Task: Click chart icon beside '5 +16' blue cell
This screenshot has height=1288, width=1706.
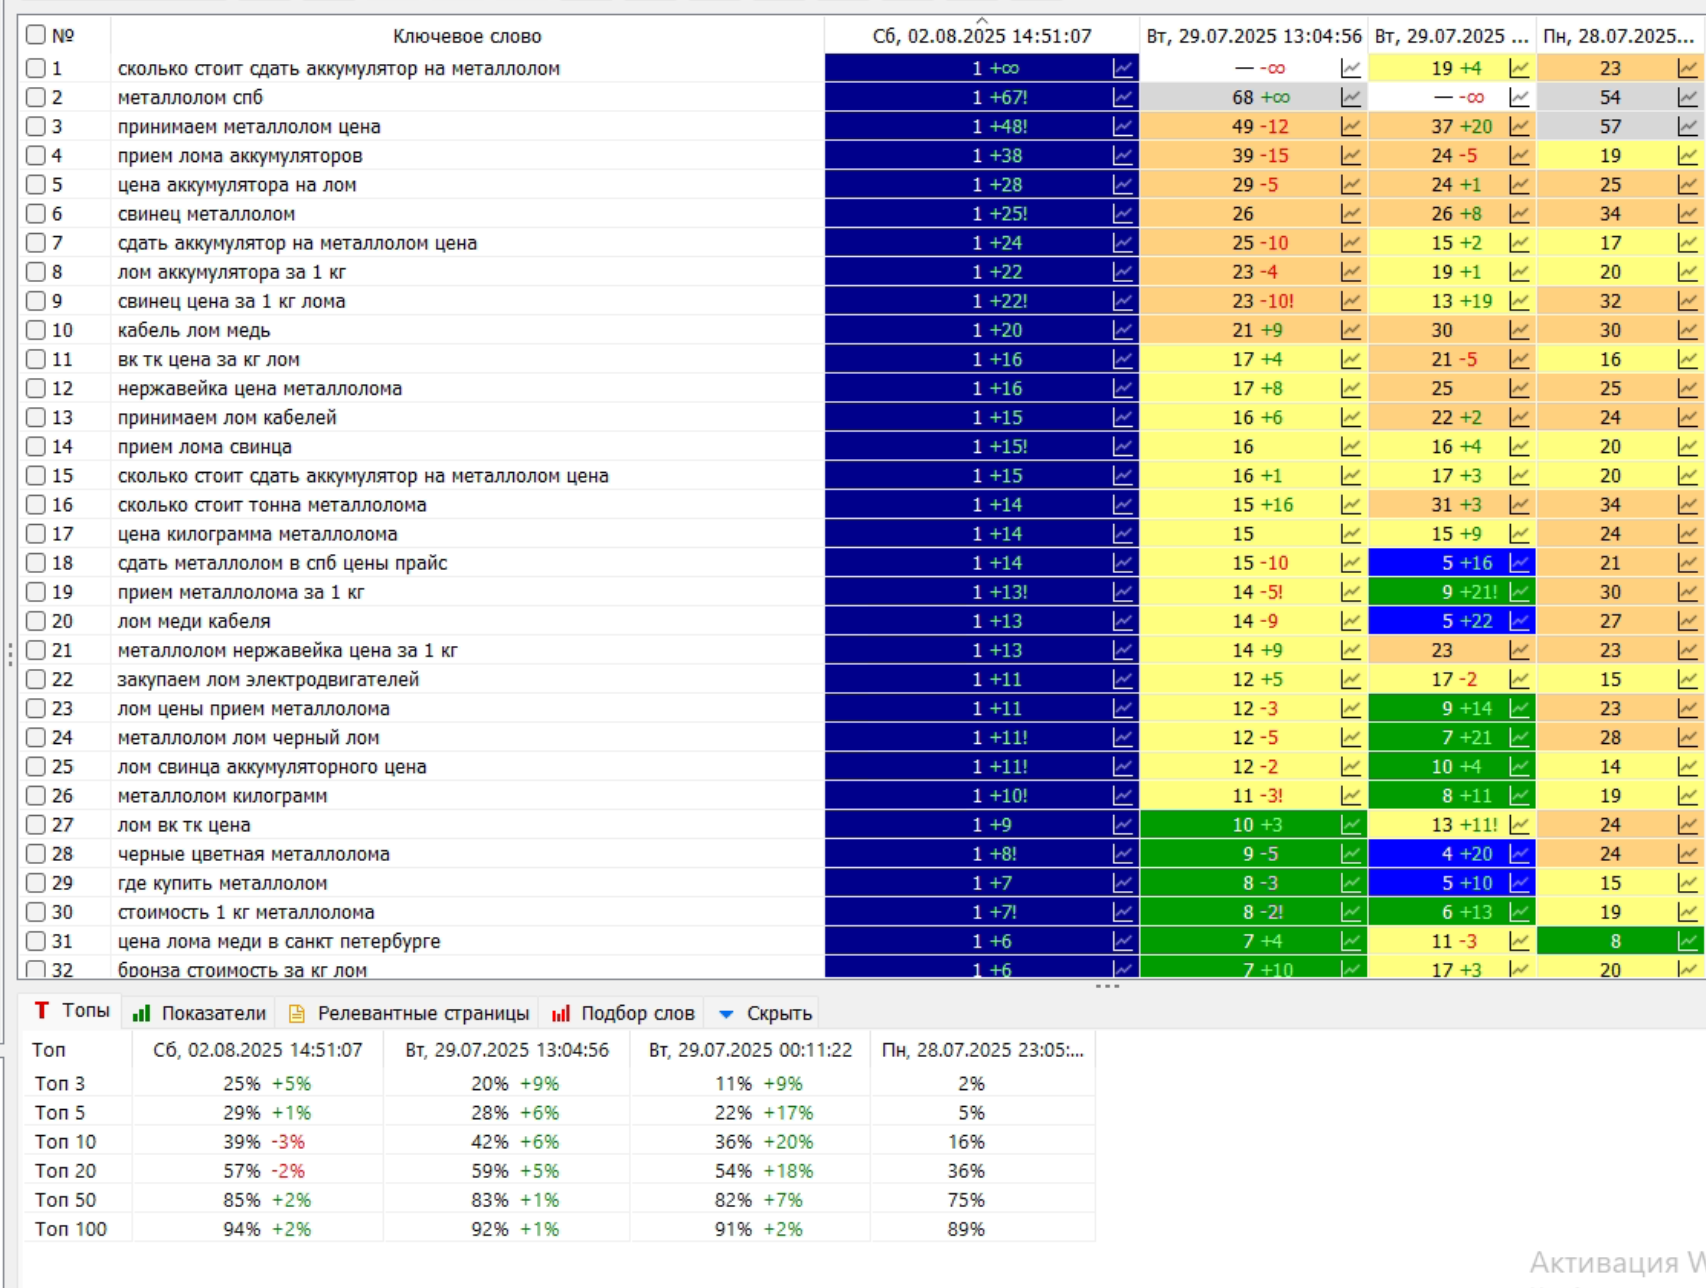Action: pos(1519,563)
